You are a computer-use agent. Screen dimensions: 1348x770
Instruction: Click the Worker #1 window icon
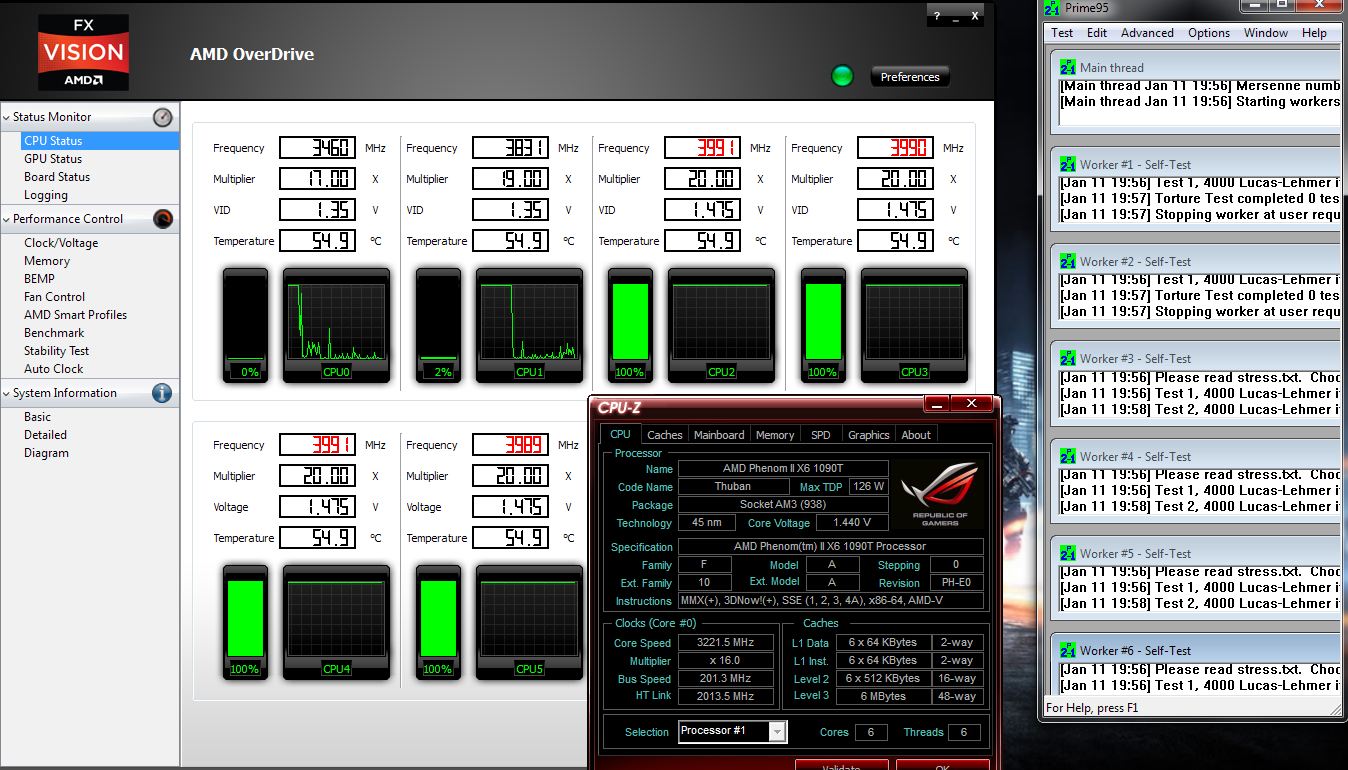pos(1069,164)
